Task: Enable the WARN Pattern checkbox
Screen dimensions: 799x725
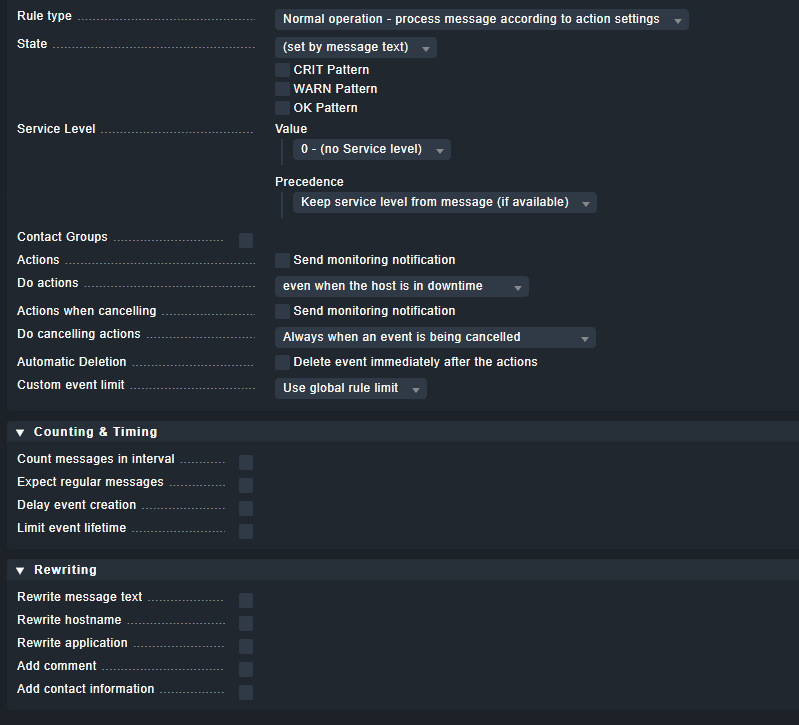Action: 282,89
